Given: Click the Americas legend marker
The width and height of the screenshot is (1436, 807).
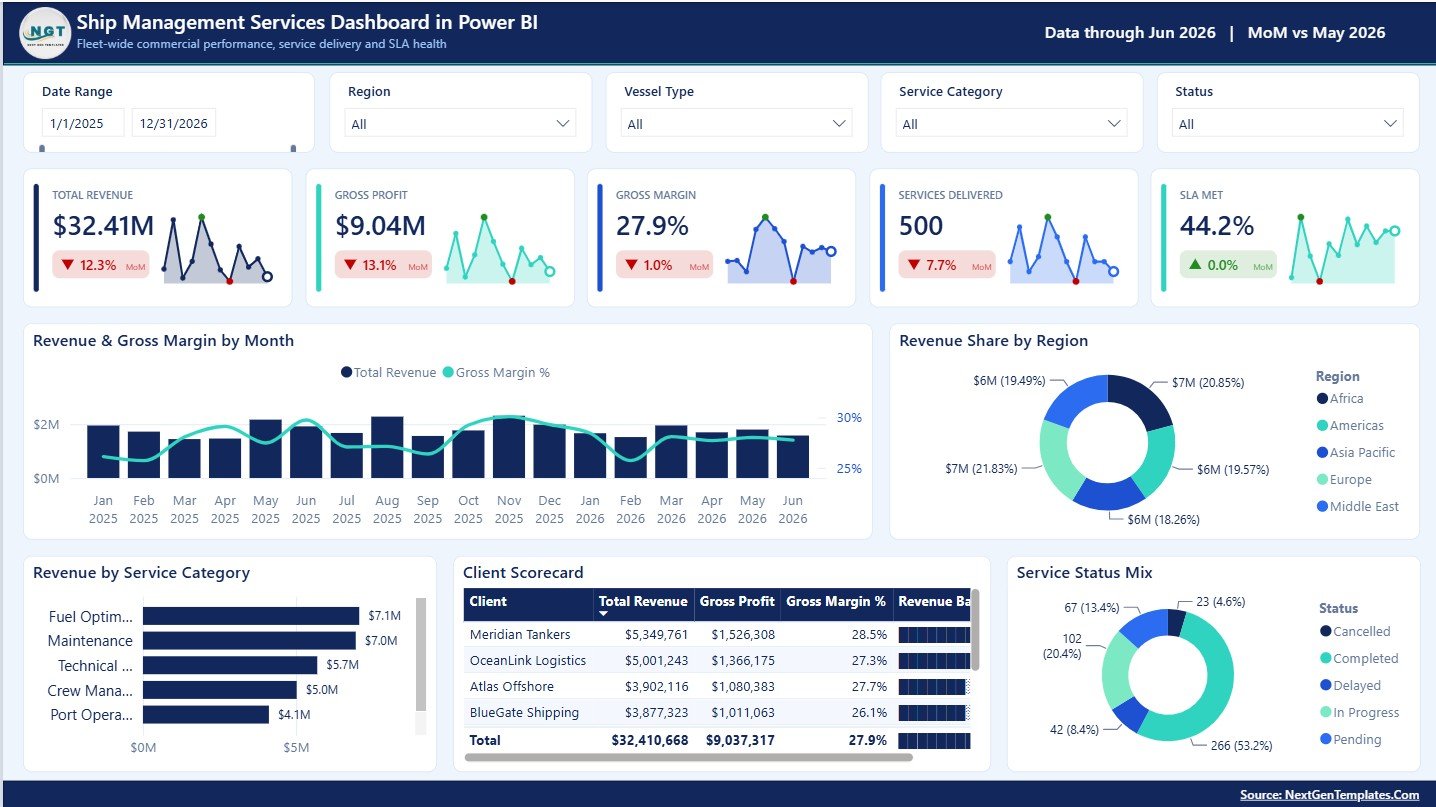Looking at the screenshot, I should (1324, 426).
